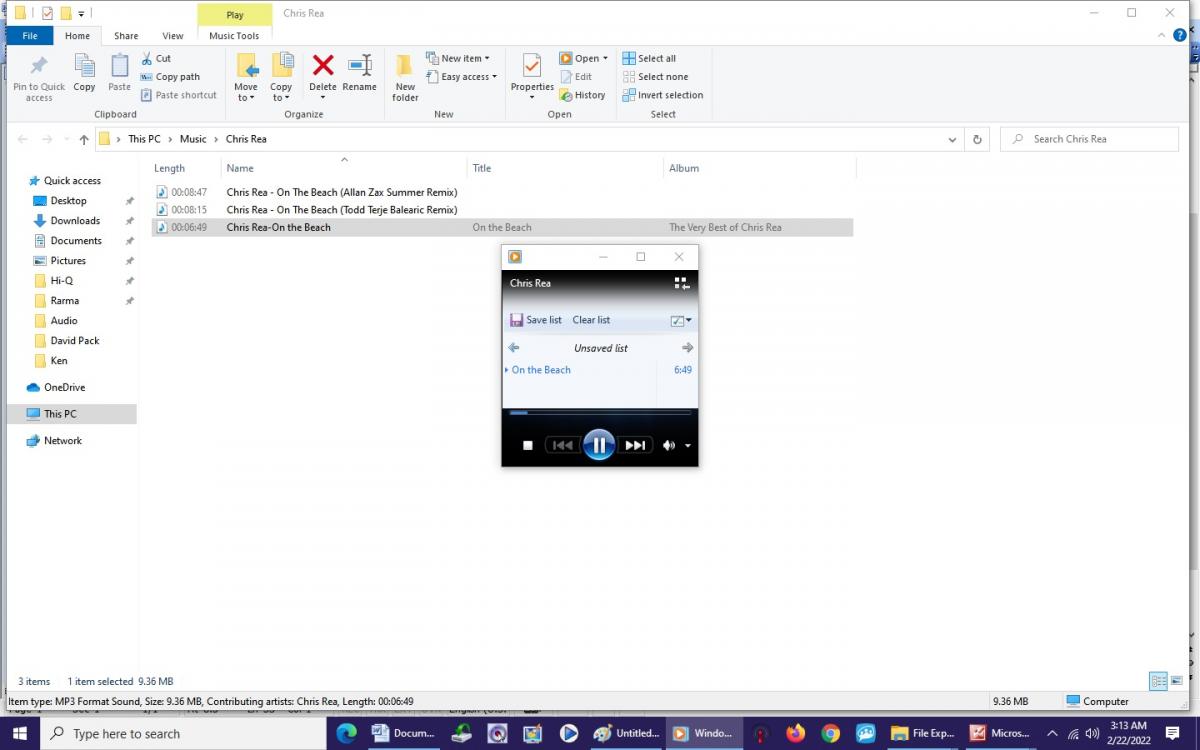
Task: Click History in the Open group
Action: [x=582, y=95]
